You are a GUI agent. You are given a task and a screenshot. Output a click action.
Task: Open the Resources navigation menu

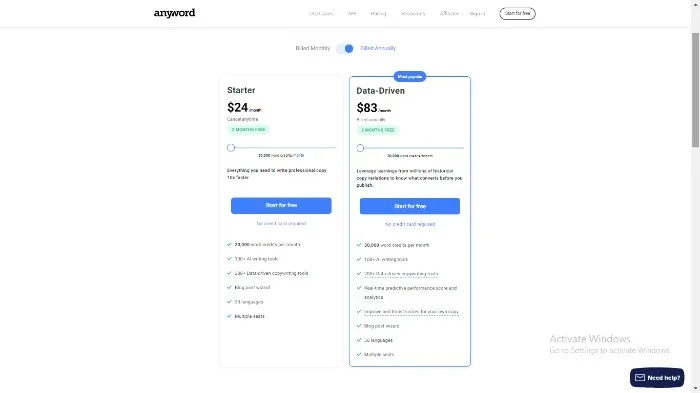[413, 13]
